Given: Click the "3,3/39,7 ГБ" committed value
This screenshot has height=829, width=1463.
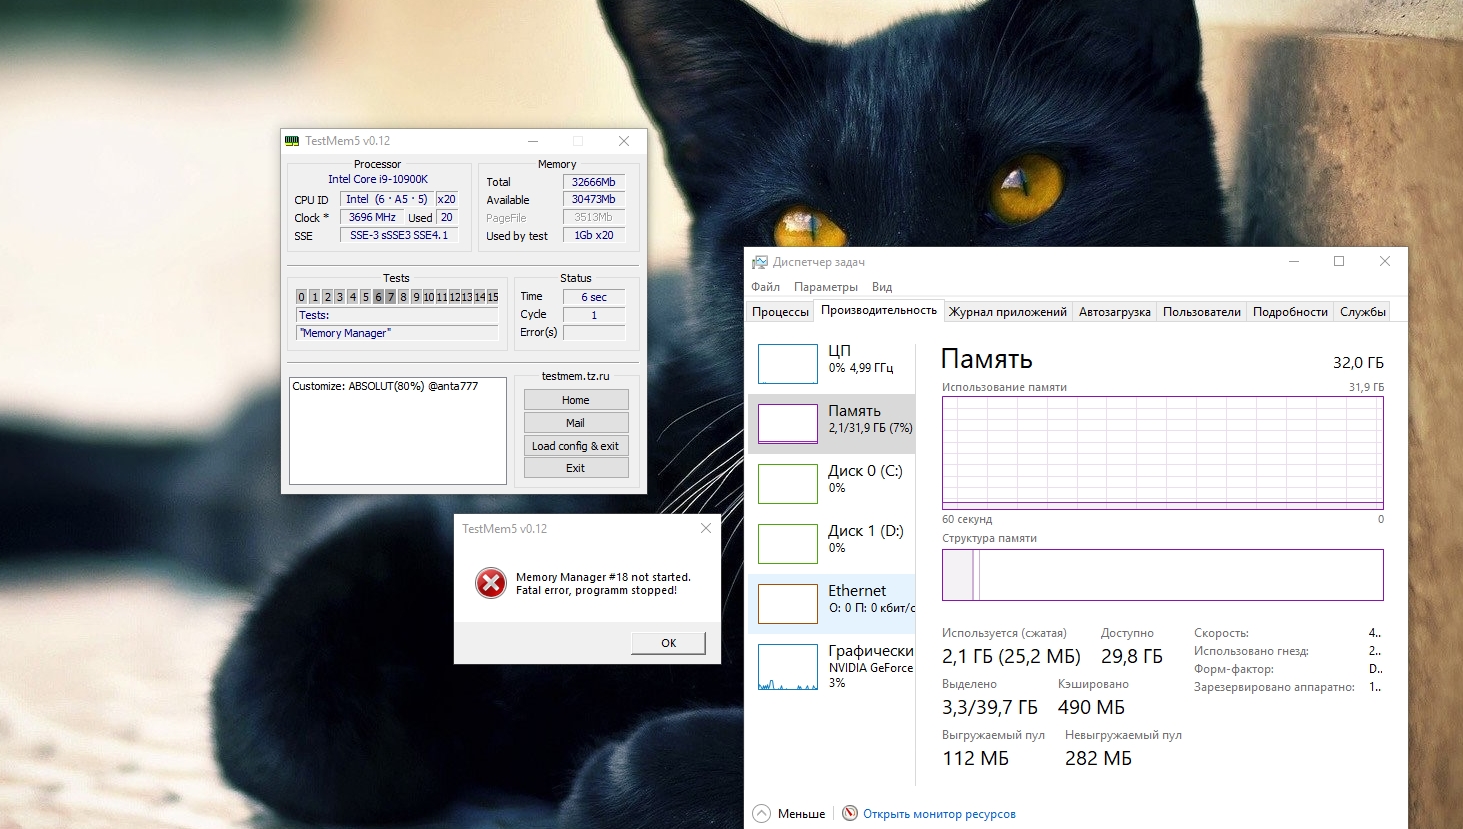Looking at the screenshot, I should 990,707.
